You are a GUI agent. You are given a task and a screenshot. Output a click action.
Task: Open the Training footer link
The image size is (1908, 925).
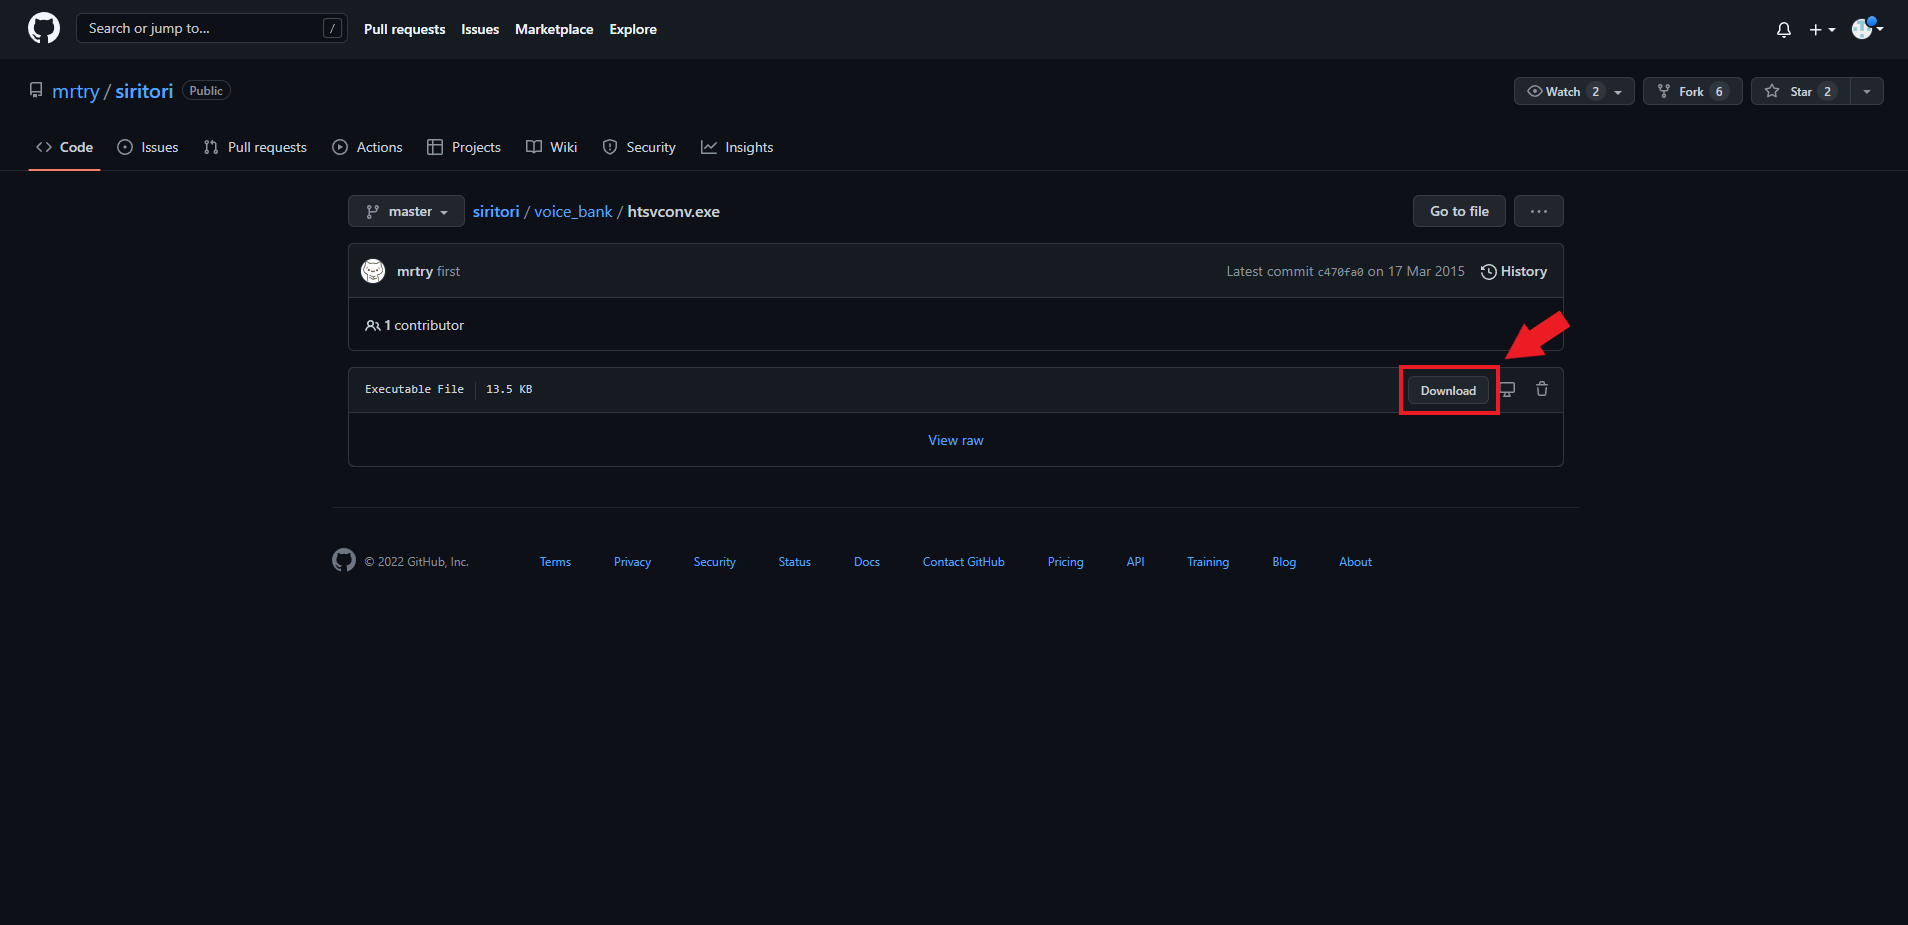[x=1208, y=562]
